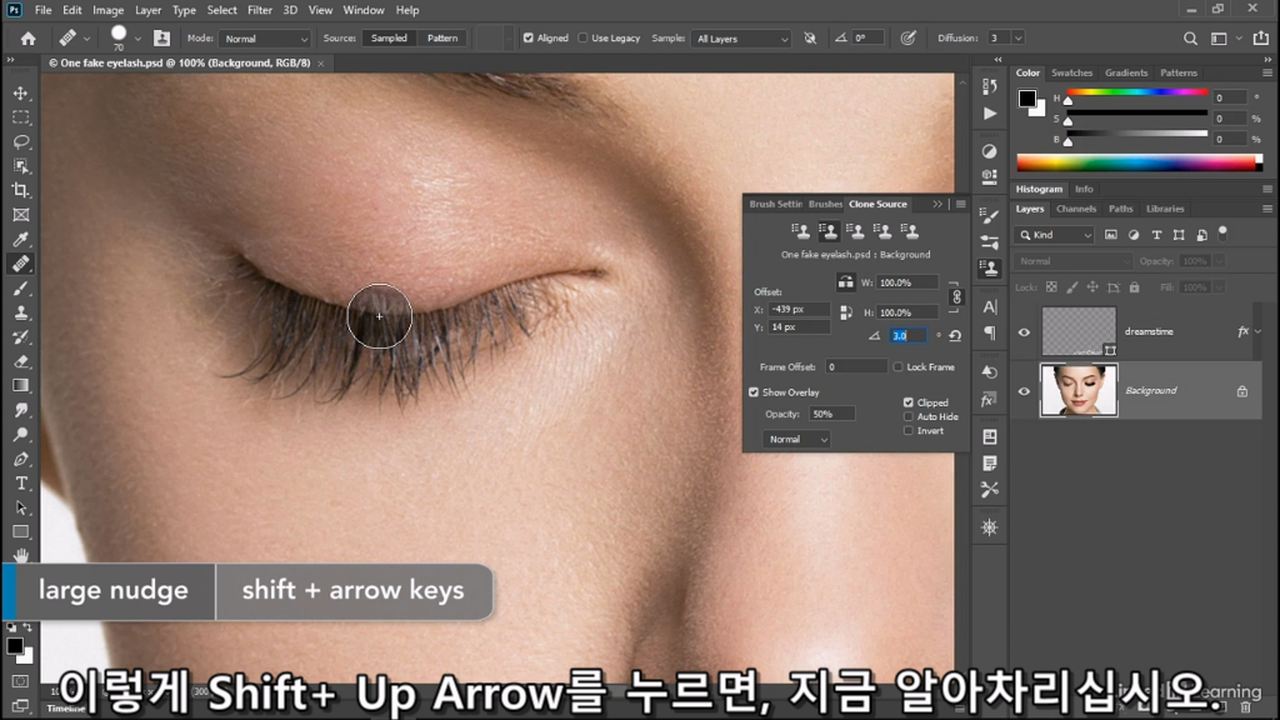Screen dimensions: 1280x720
Task: Click the foreground color swatch in Color panel
Action: coord(1026,98)
